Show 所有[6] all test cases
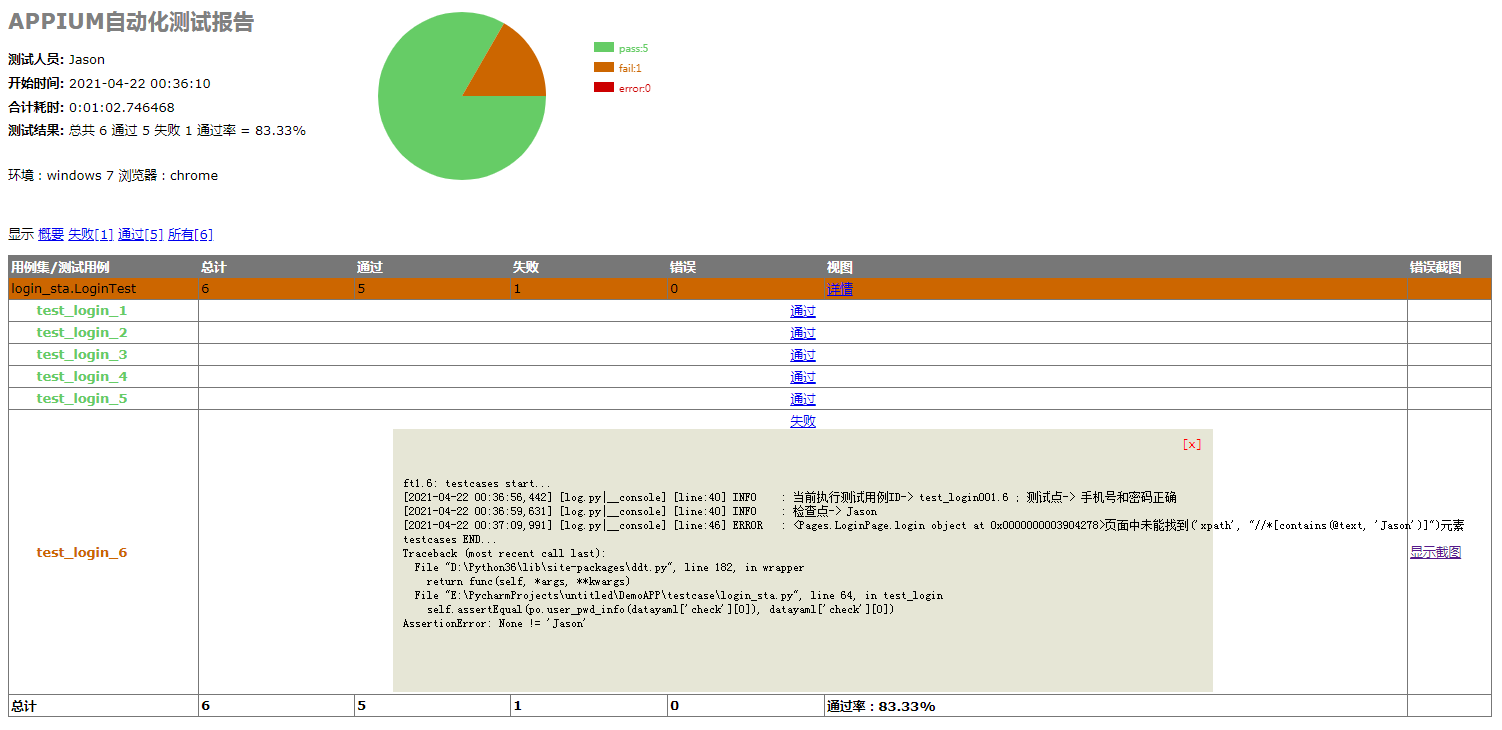1502x730 pixels. click(190, 234)
